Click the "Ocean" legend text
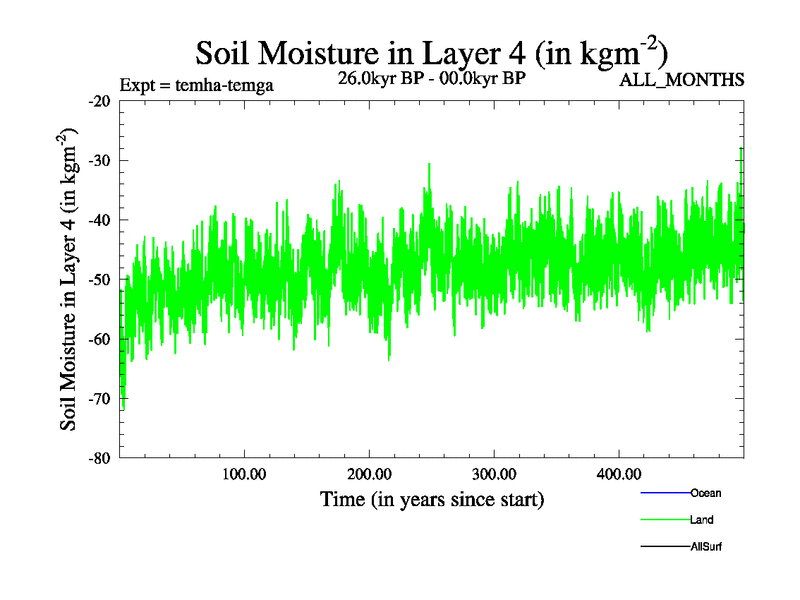The width and height of the screenshot is (800, 600). point(705,493)
